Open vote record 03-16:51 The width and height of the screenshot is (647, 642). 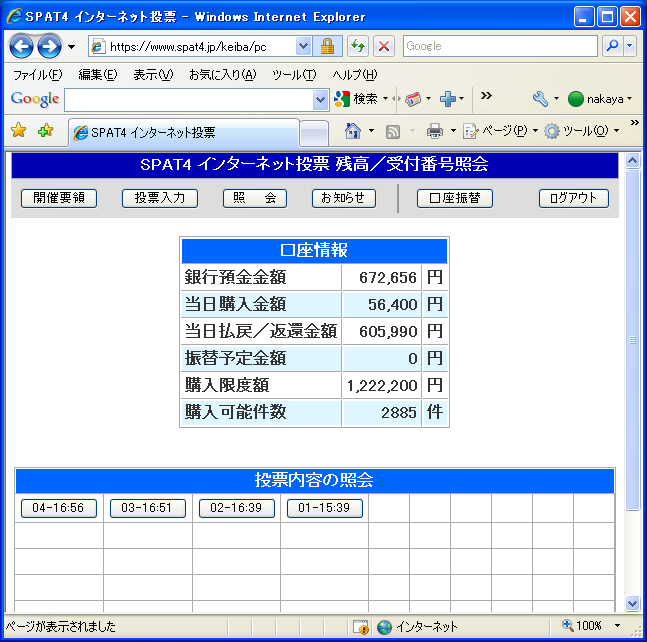[x=148, y=508]
